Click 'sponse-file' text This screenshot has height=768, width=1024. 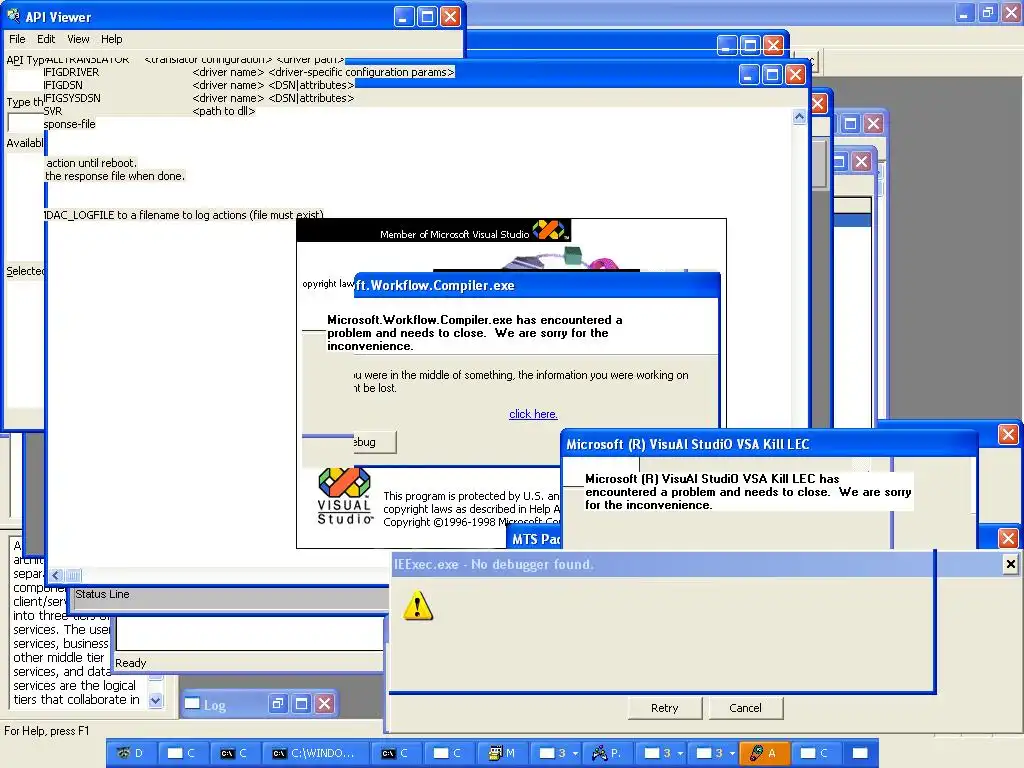tap(69, 124)
